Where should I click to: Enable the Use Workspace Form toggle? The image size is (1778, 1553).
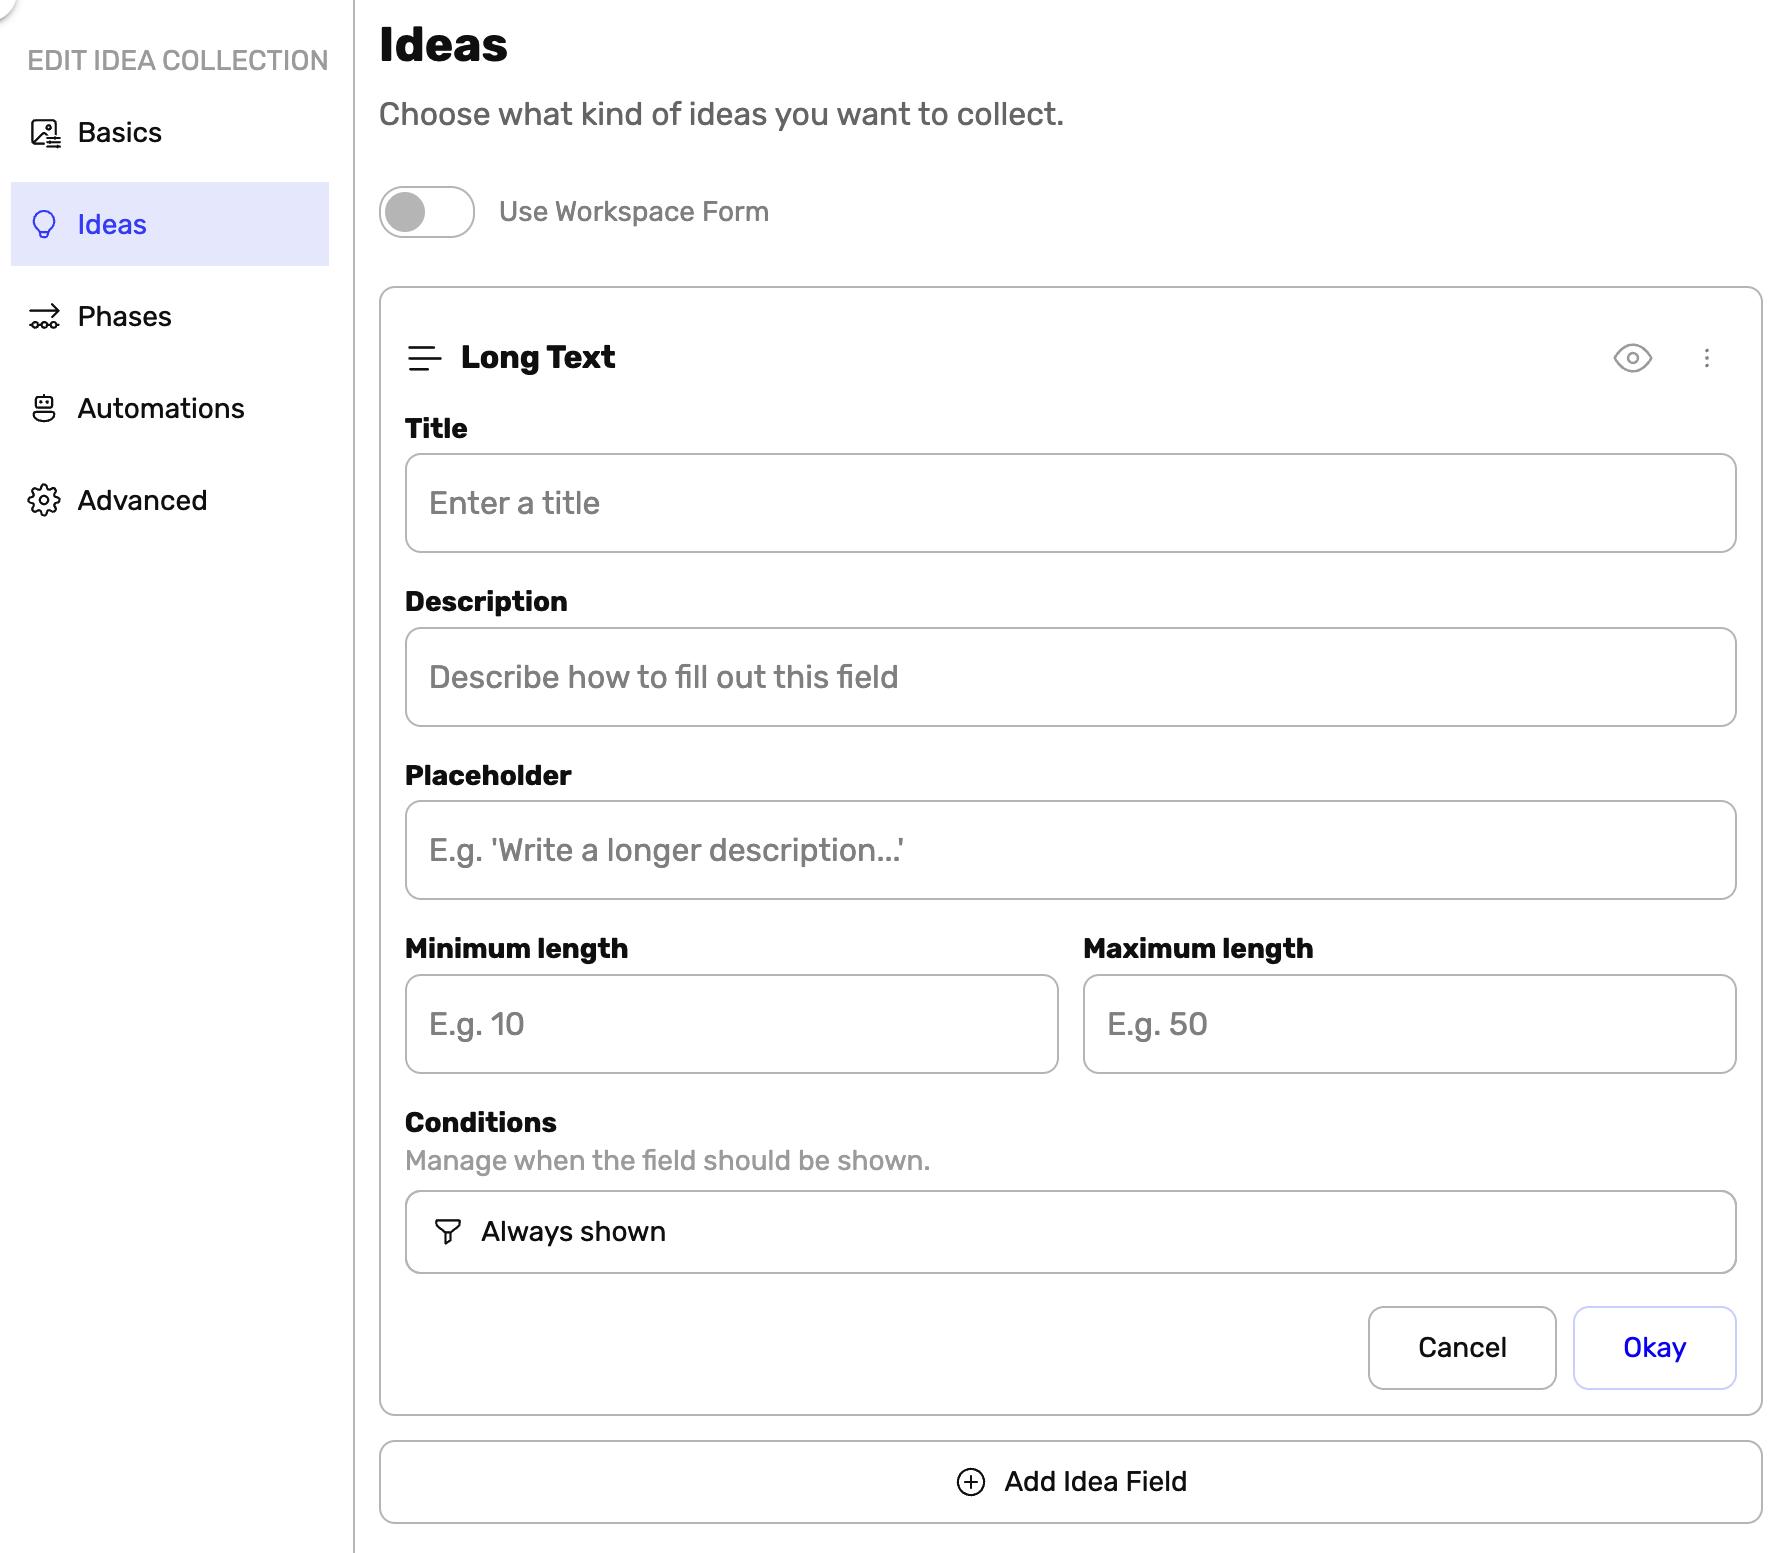[427, 212]
